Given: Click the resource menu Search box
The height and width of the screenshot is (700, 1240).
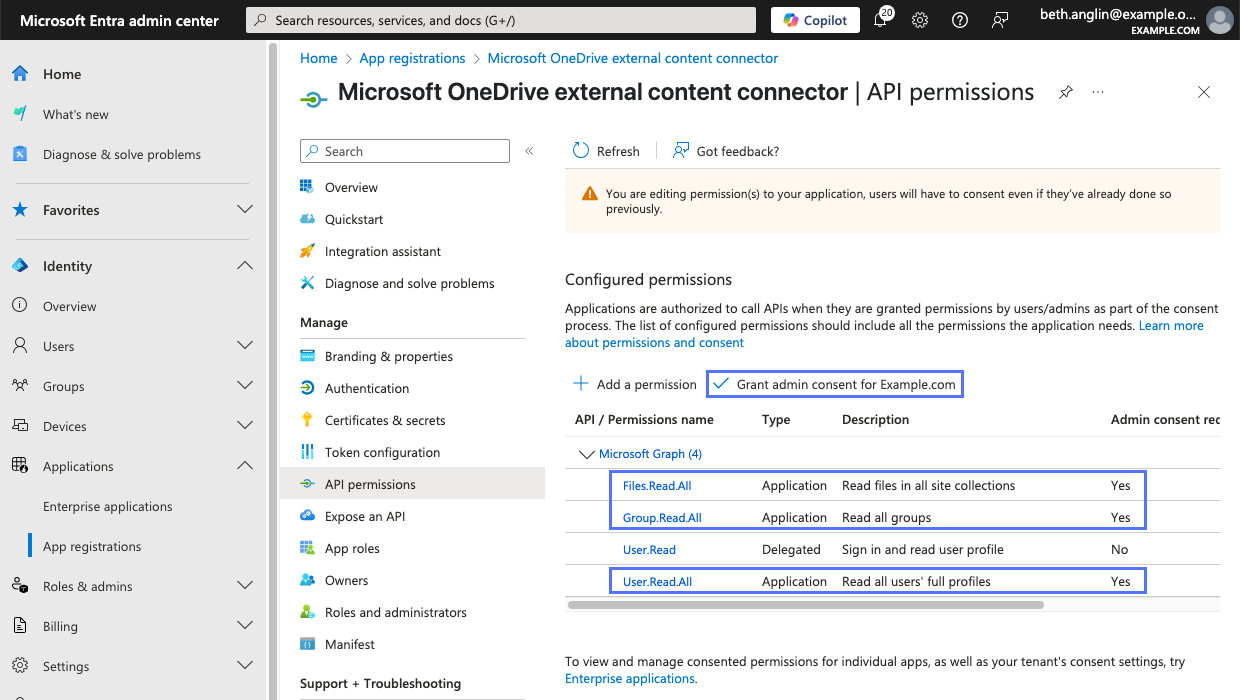Looking at the screenshot, I should [405, 151].
